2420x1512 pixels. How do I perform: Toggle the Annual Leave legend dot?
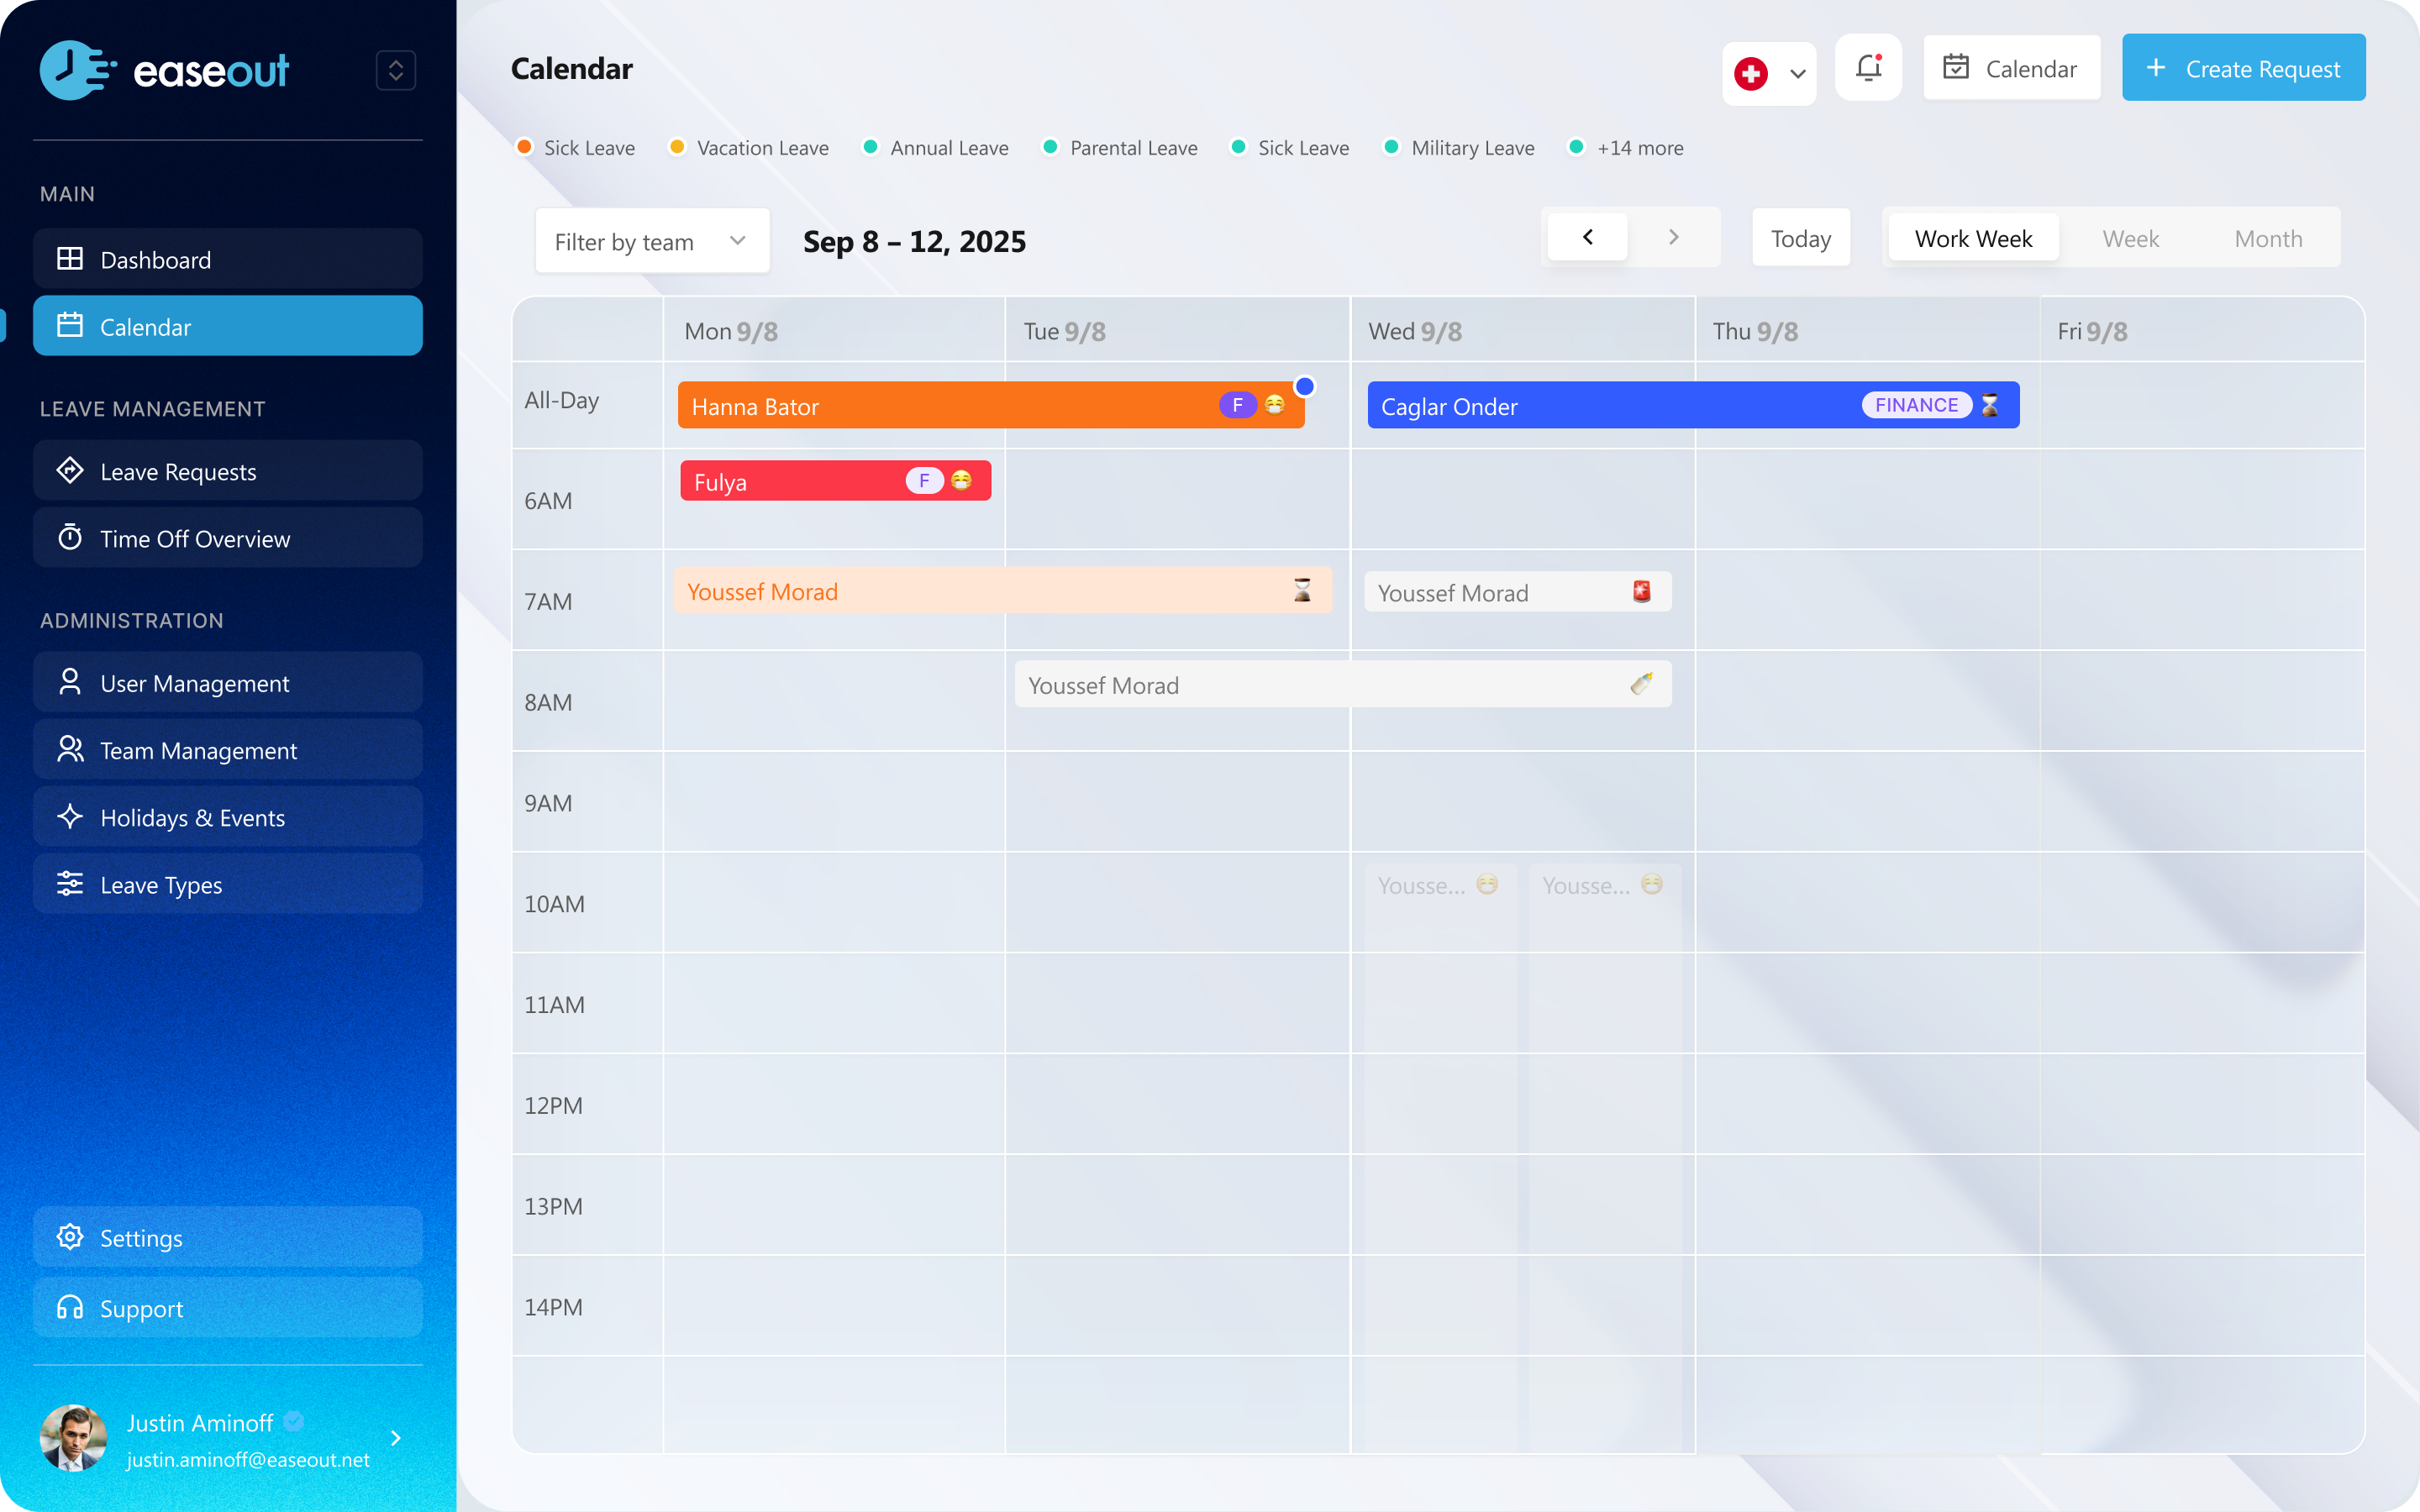871,147
